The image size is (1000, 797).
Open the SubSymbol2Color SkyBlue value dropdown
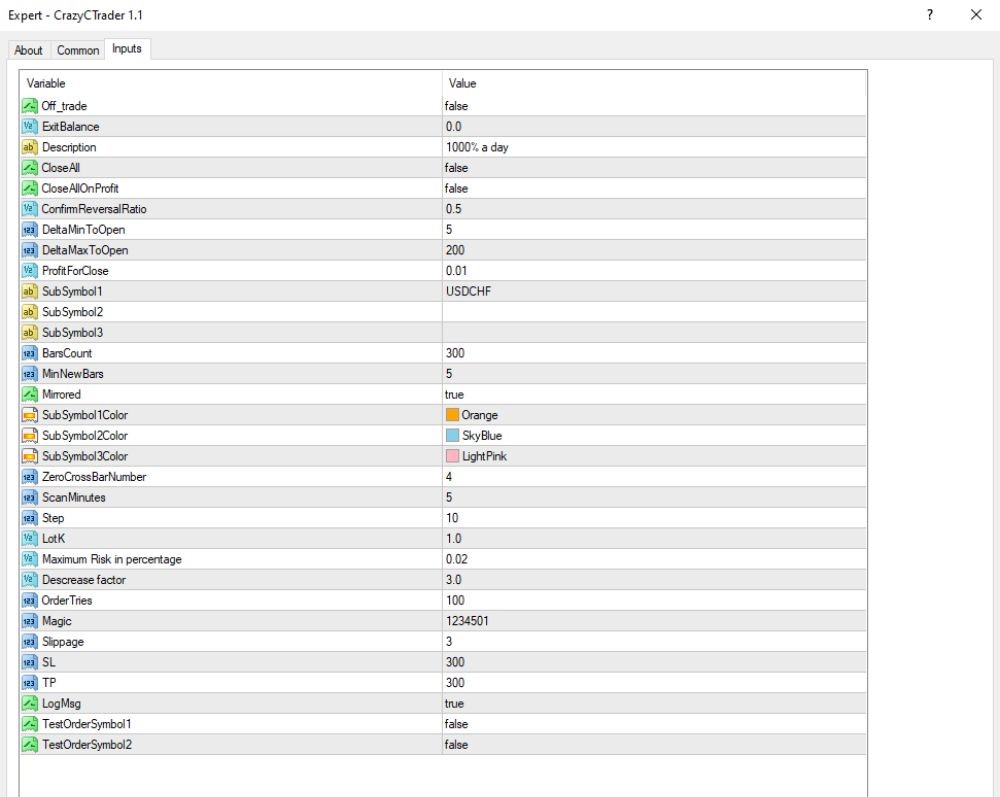(x=654, y=435)
